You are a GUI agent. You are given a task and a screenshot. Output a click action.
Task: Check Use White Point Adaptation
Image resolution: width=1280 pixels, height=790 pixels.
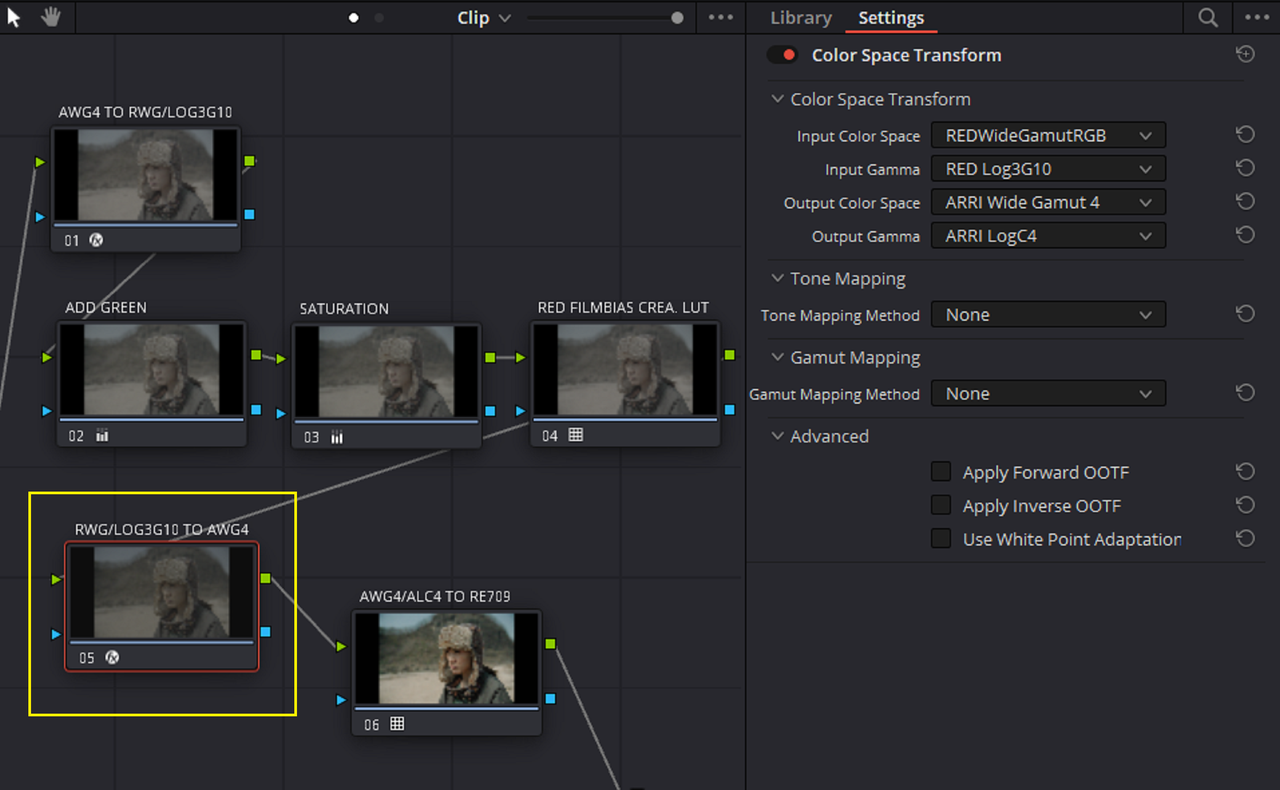coord(941,539)
